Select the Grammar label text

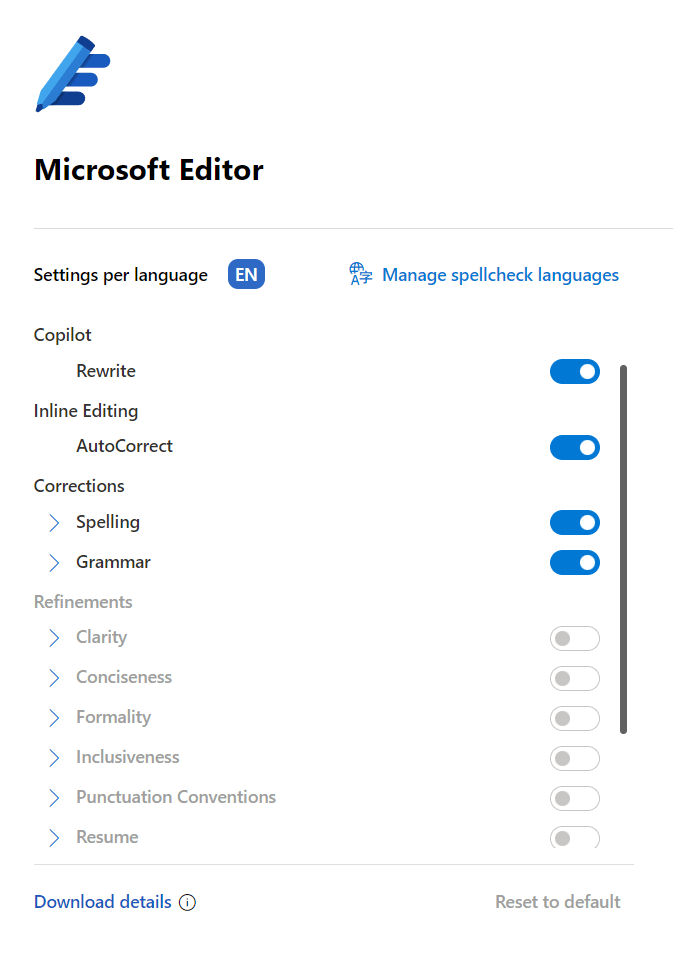click(113, 562)
